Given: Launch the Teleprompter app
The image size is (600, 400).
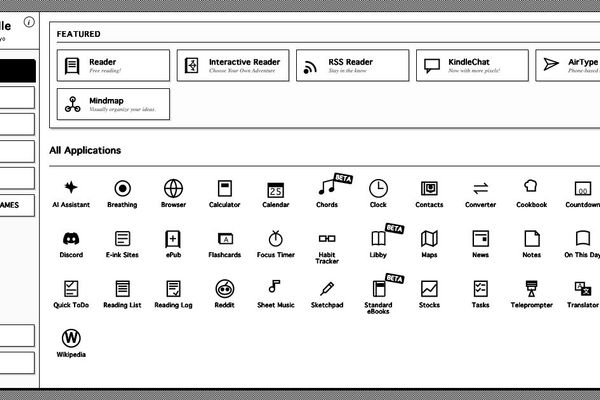Looking at the screenshot, I should click(532, 294).
